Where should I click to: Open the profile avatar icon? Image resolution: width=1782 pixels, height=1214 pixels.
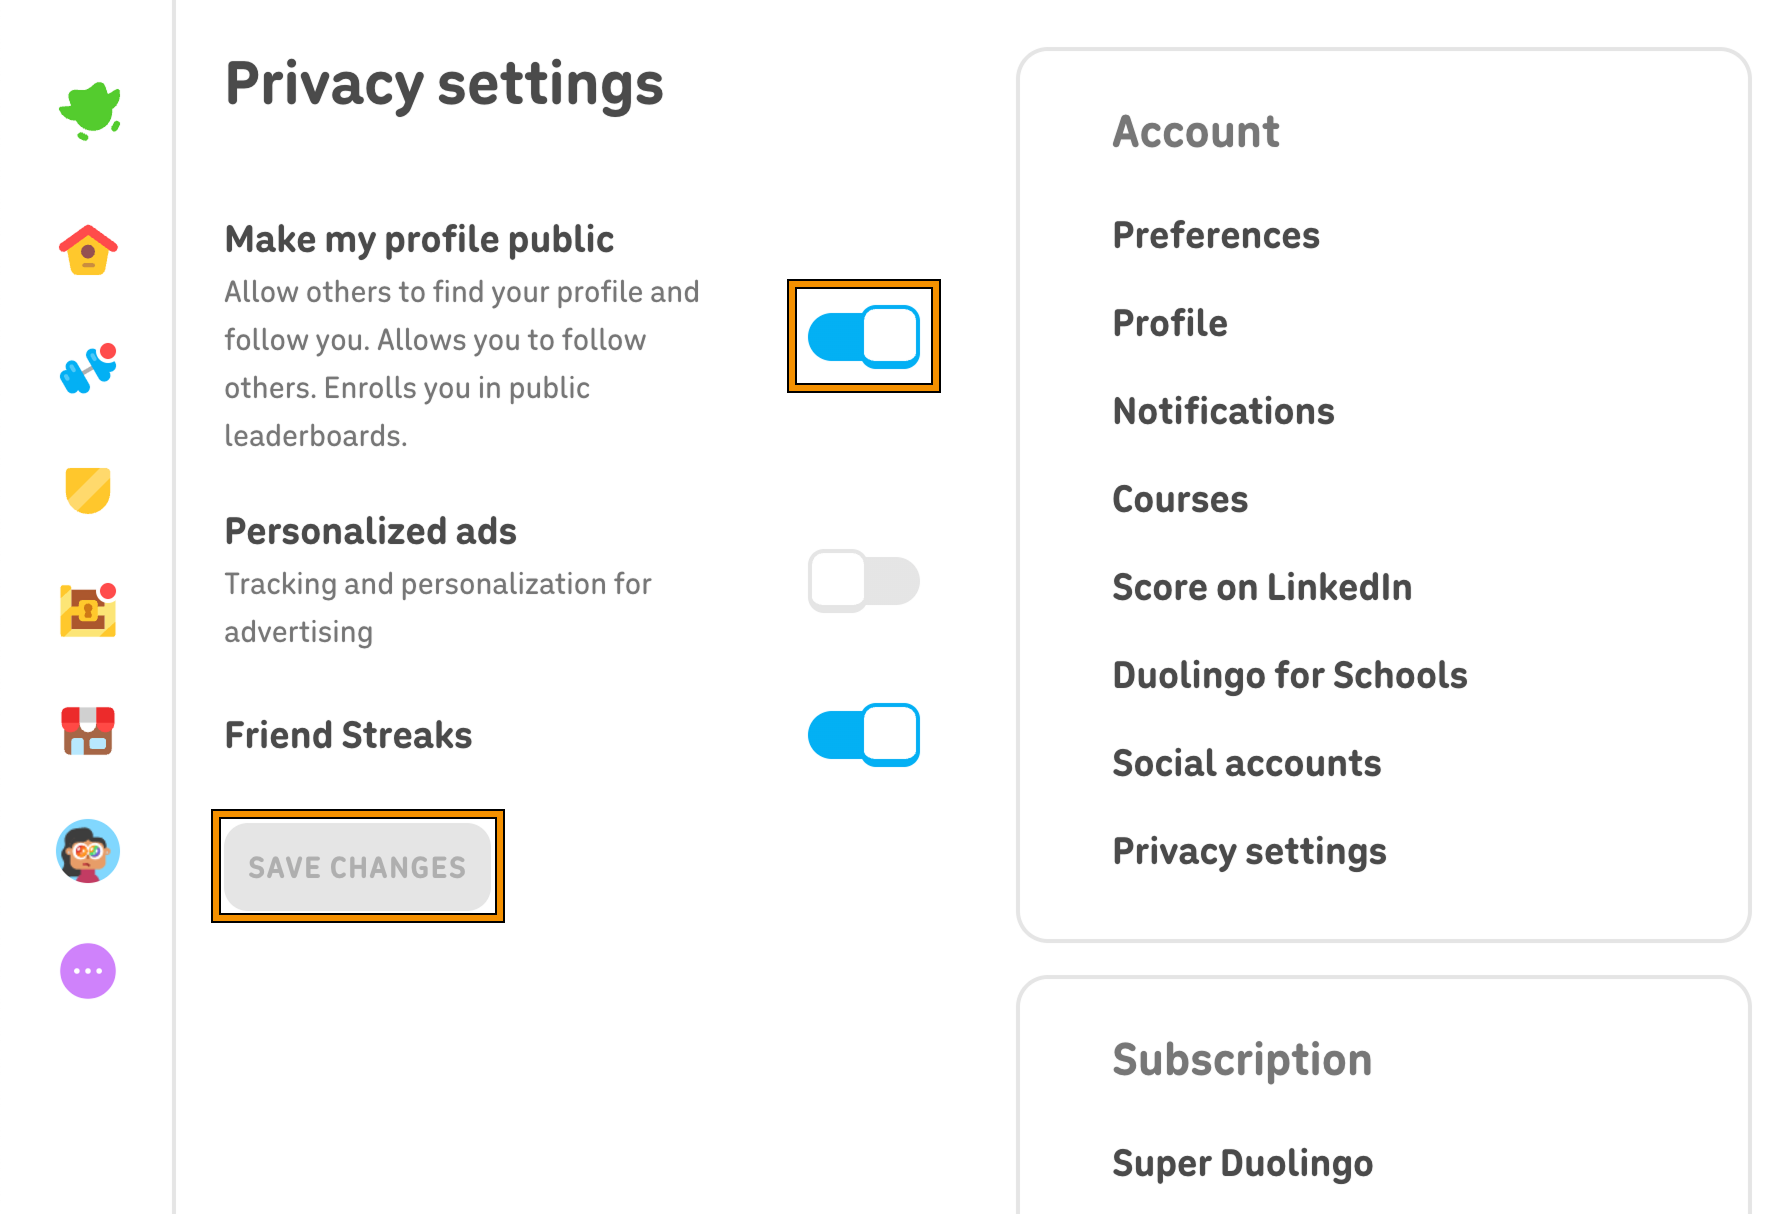[88, 851]
